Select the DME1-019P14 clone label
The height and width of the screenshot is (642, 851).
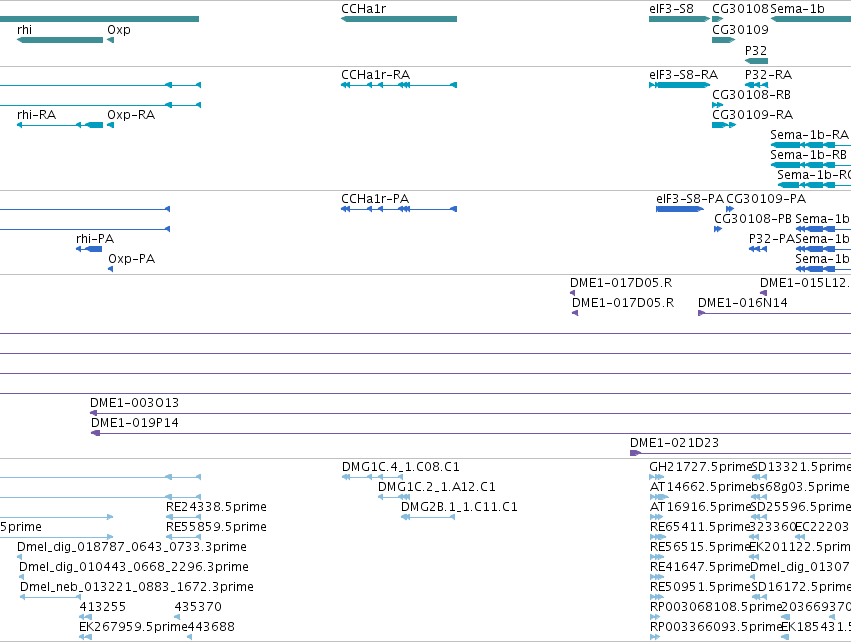(135, 423)
